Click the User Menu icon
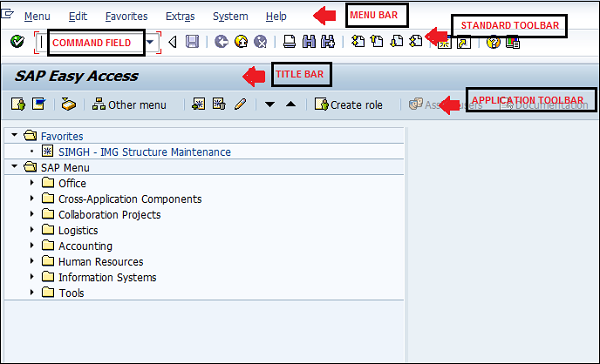This screenshot has height=364, width=600. tap(18, 104)
